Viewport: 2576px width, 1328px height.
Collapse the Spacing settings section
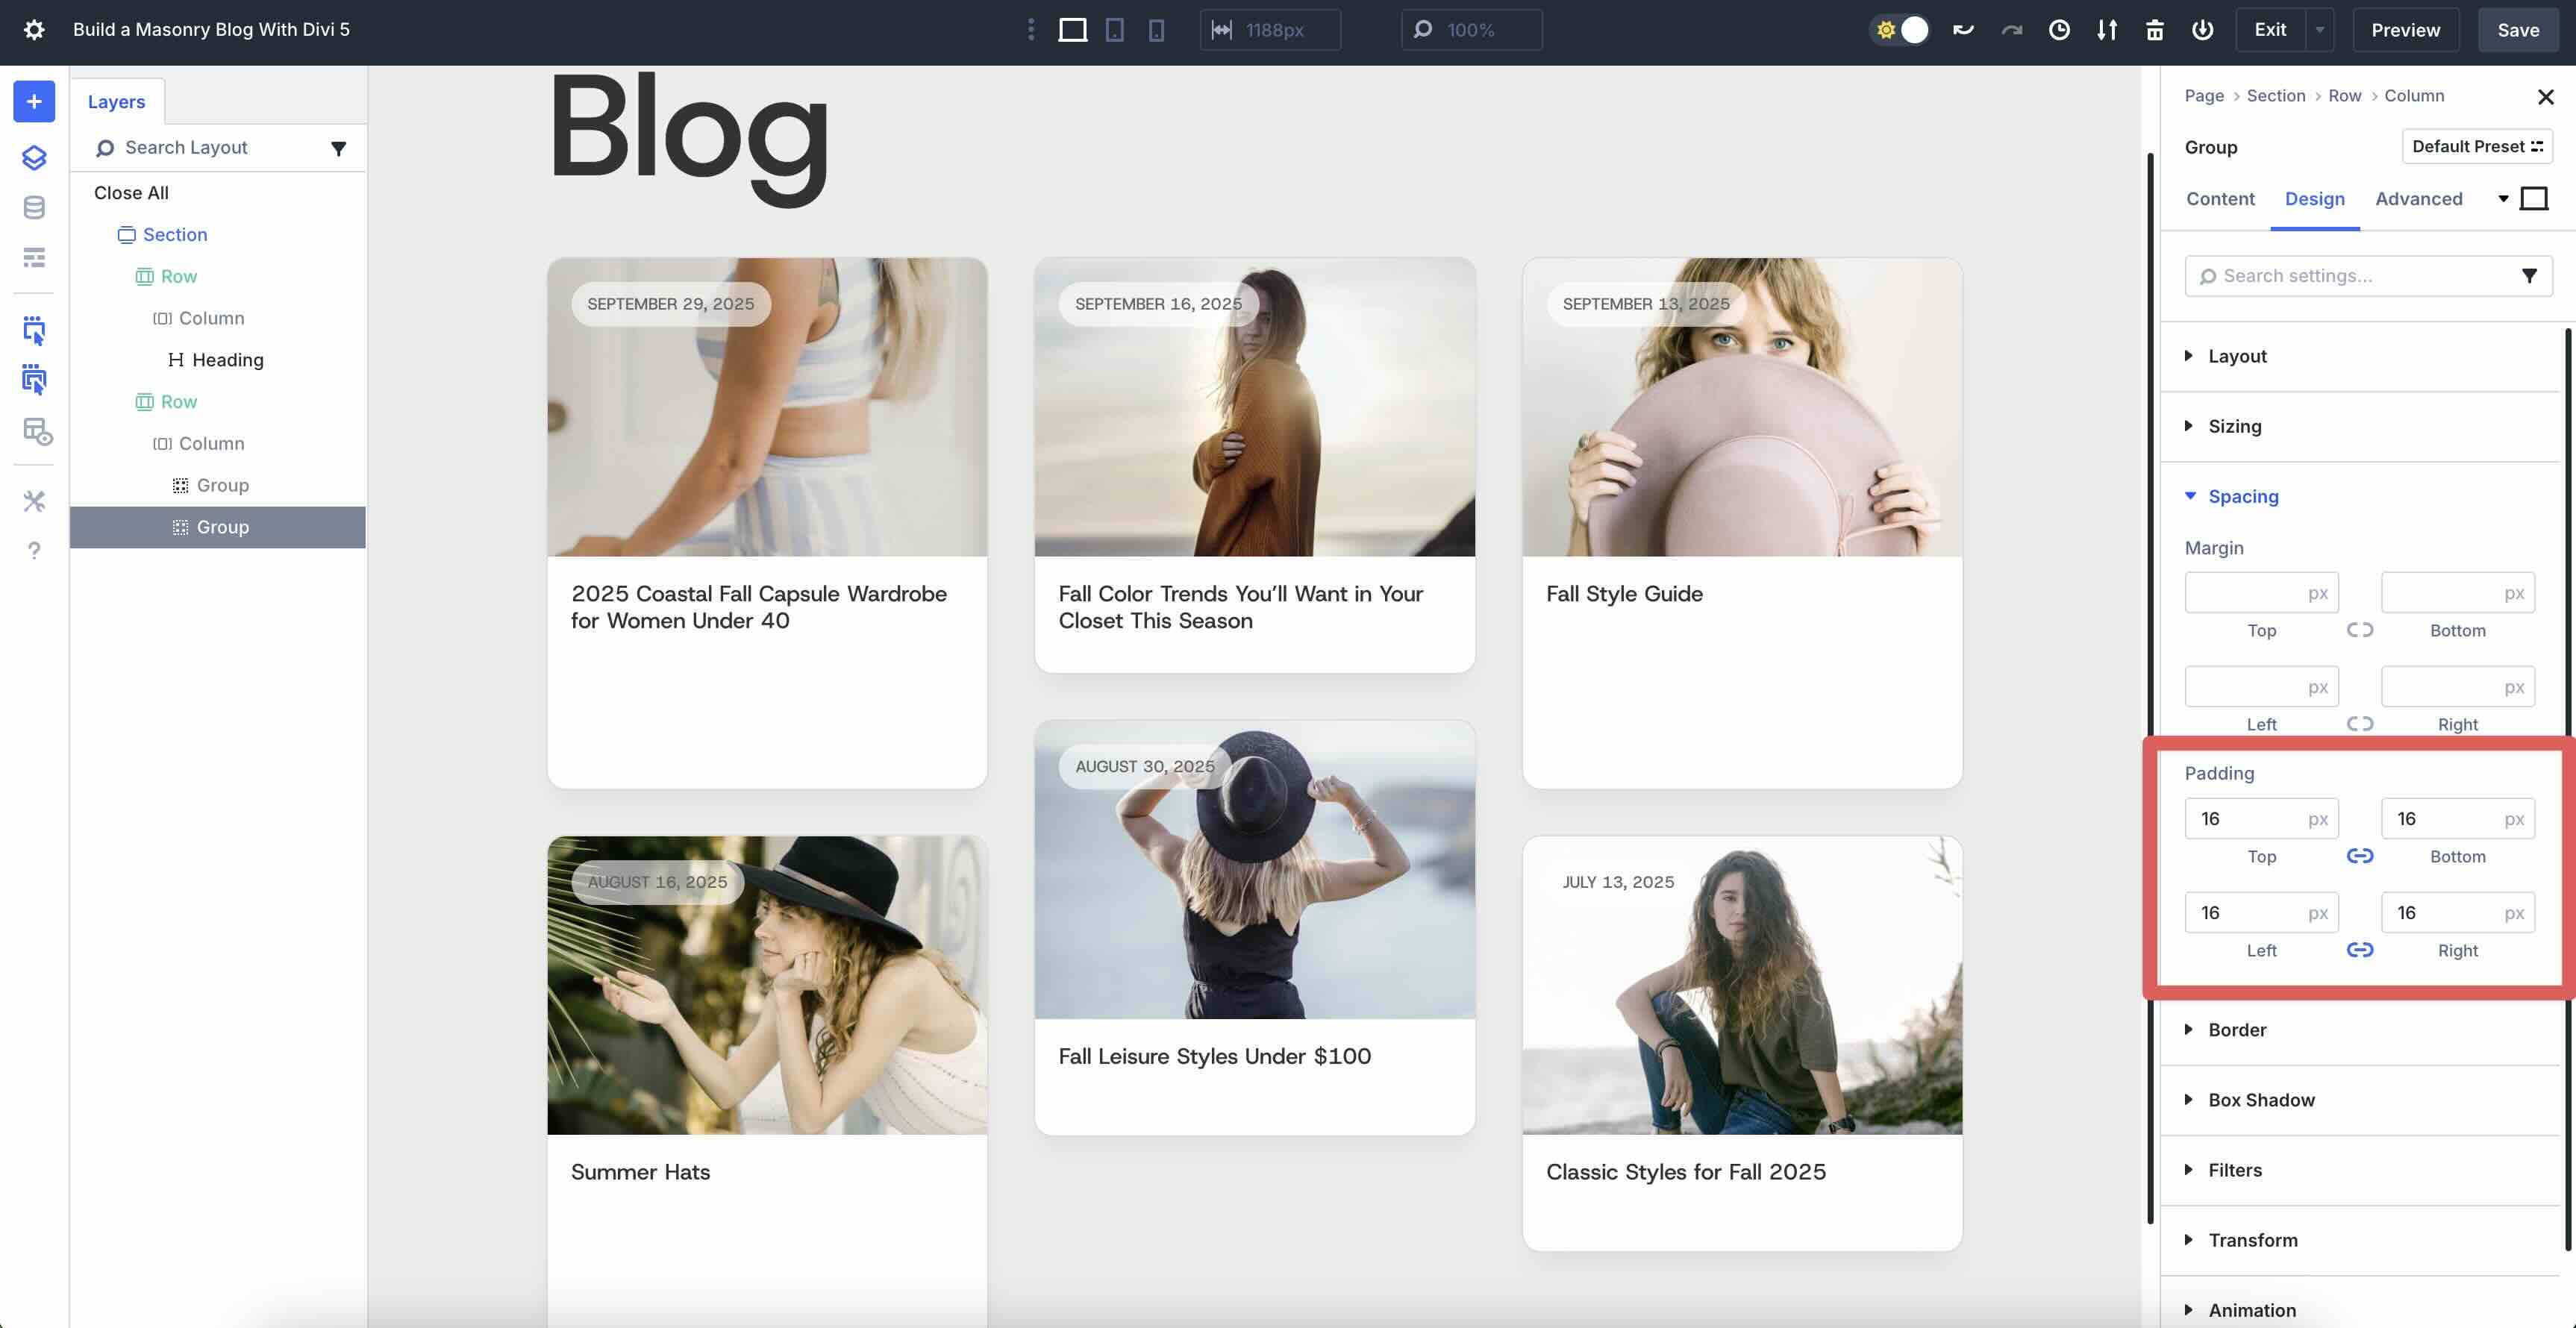(2244, 496)
